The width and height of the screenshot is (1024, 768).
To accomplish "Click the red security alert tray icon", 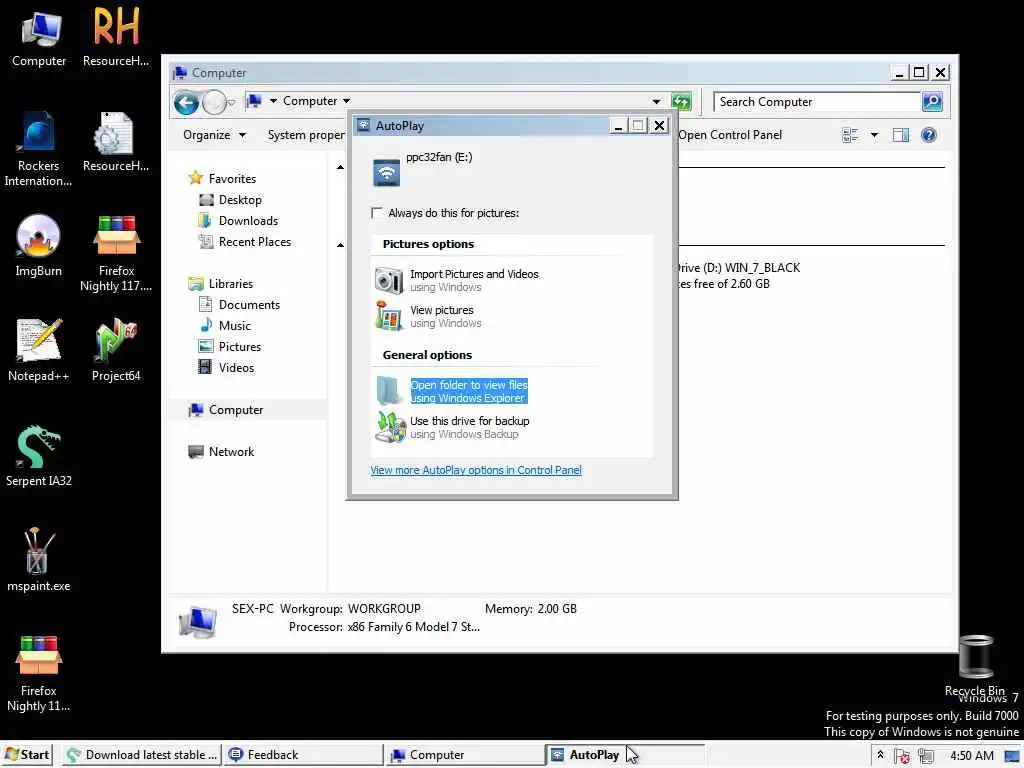I will 903,756.
